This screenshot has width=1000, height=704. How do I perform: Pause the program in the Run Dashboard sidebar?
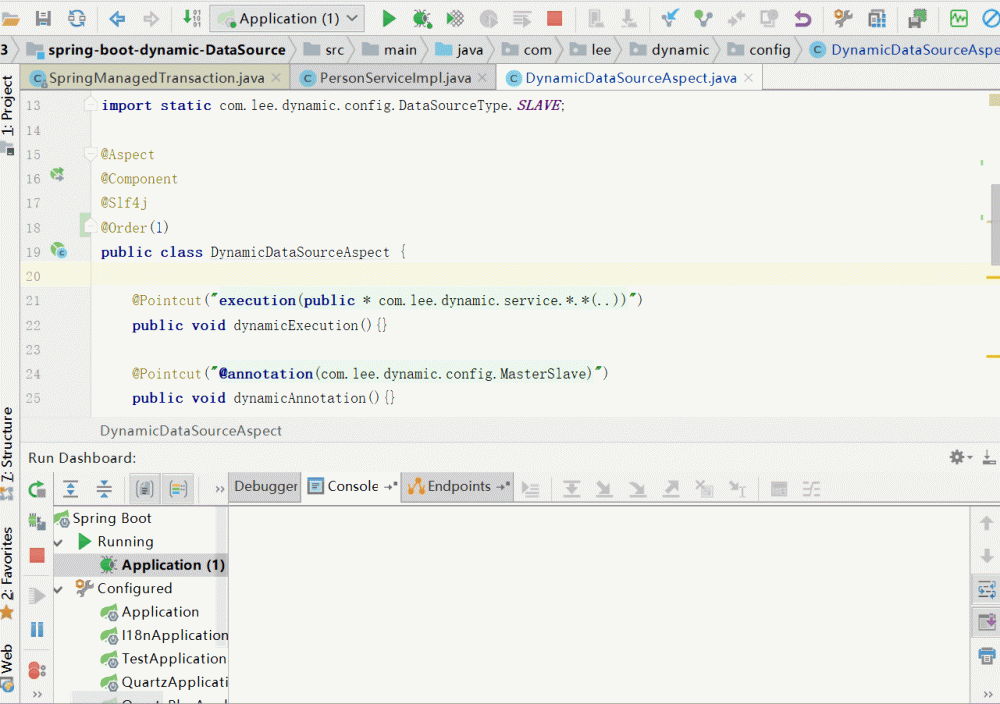tap(37, 629)
